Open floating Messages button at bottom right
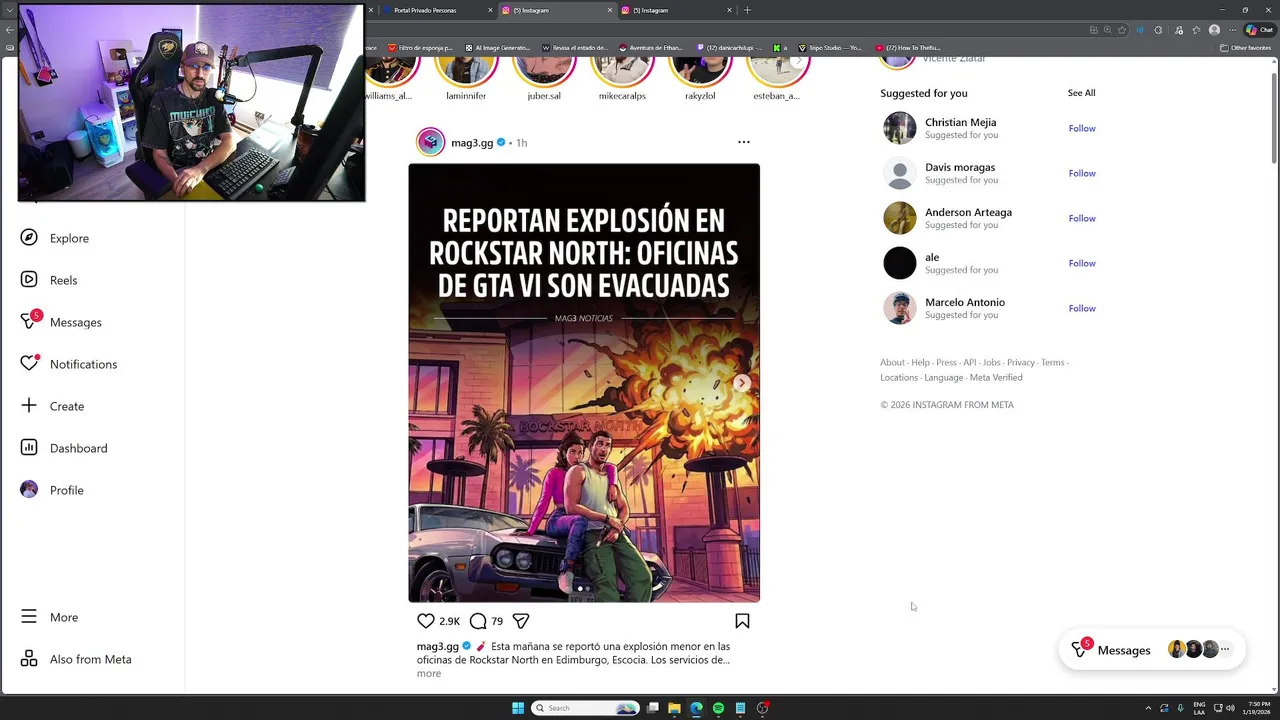 (x=1152, y=650)
